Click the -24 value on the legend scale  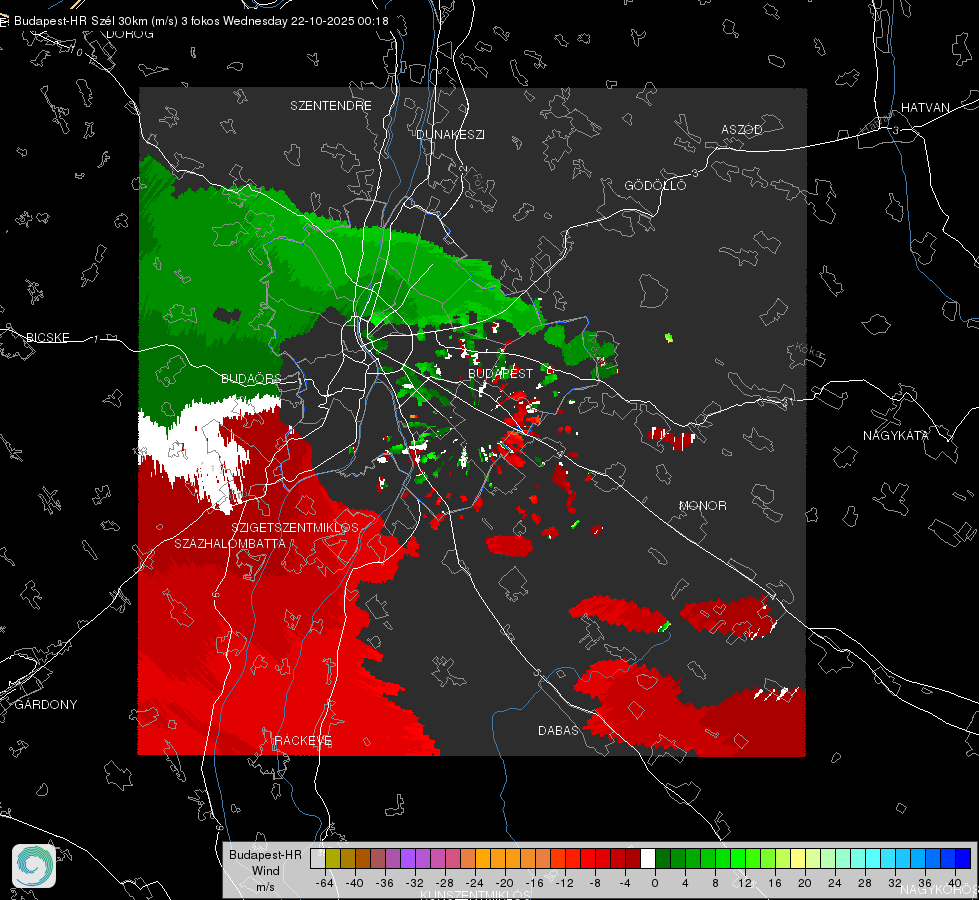[x=475, y=883]
